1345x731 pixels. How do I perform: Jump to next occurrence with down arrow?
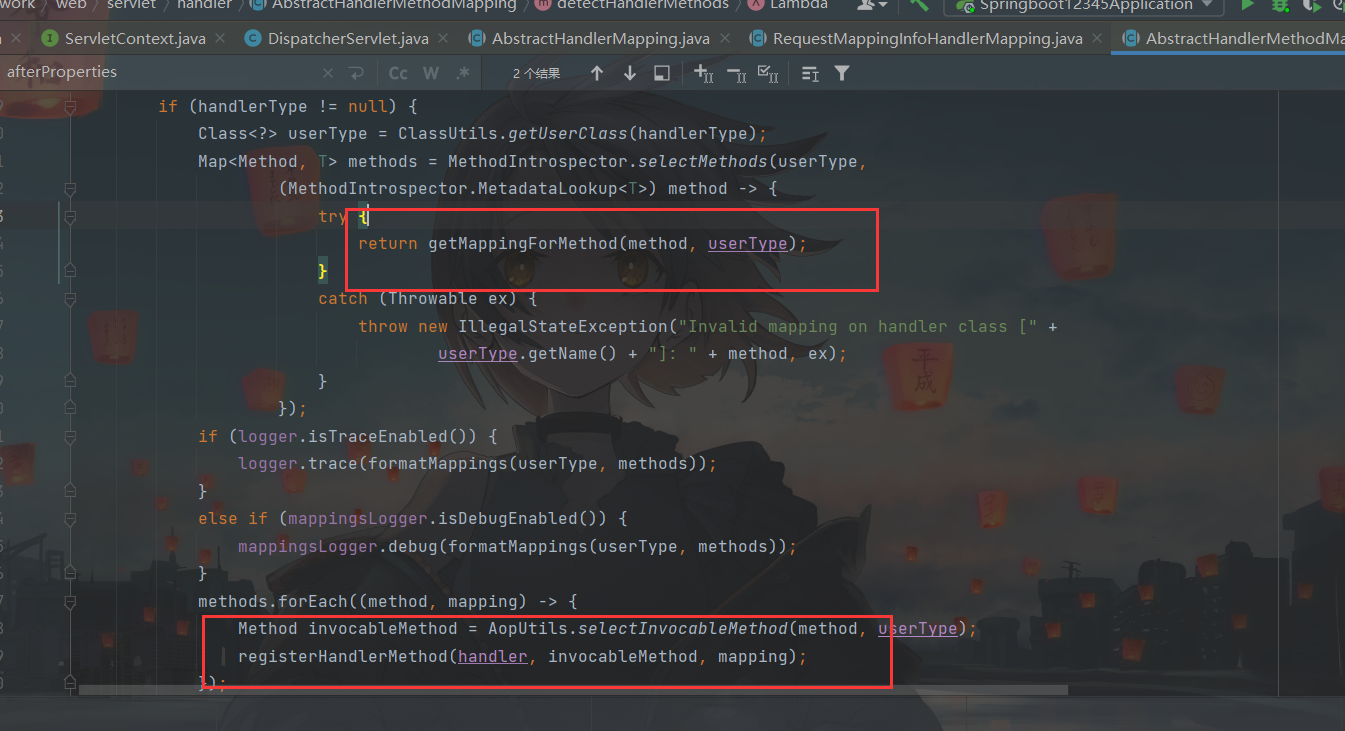pyautogui.click(x=629, y=73)
